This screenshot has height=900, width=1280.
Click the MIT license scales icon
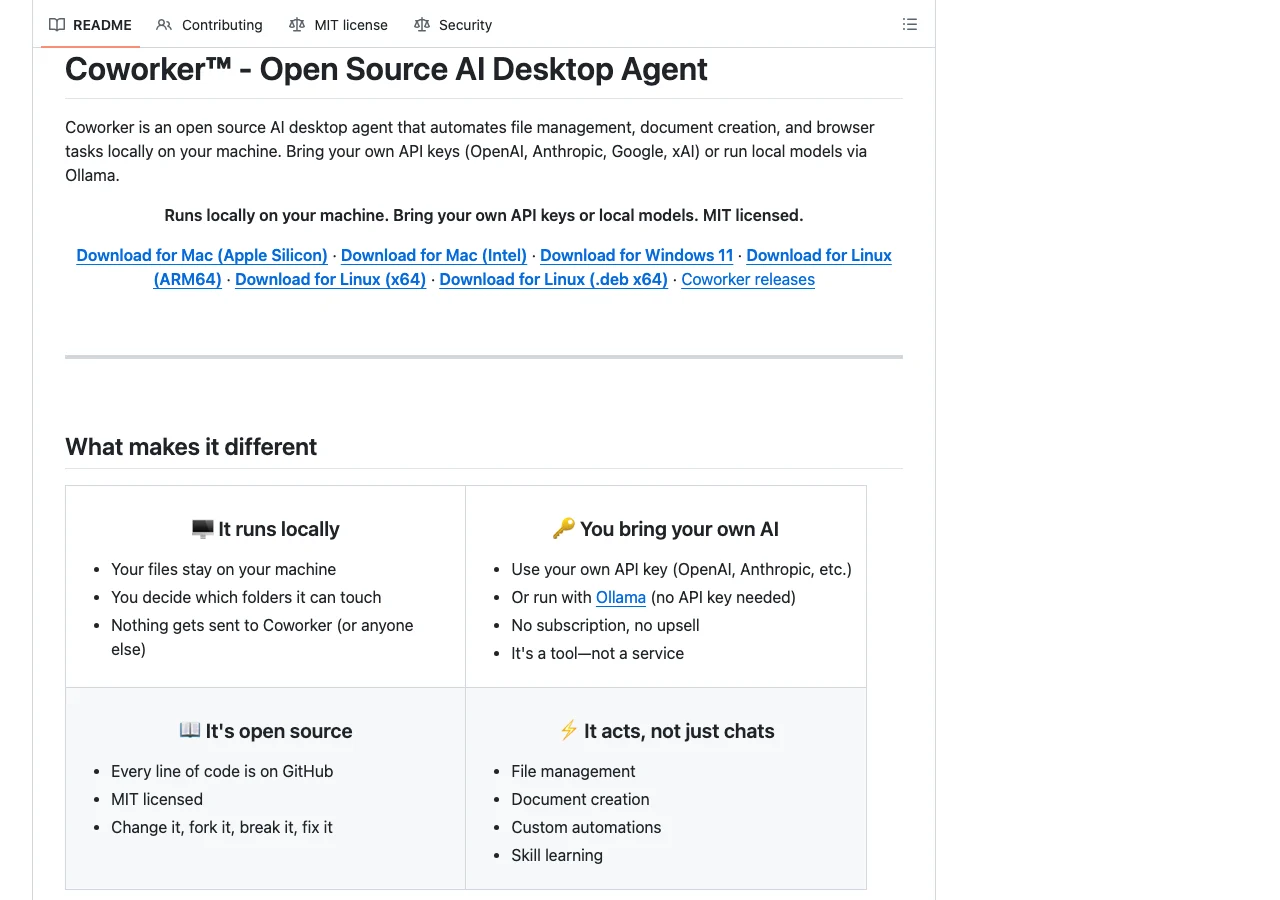pyautogui.click(x=297, y=25)
